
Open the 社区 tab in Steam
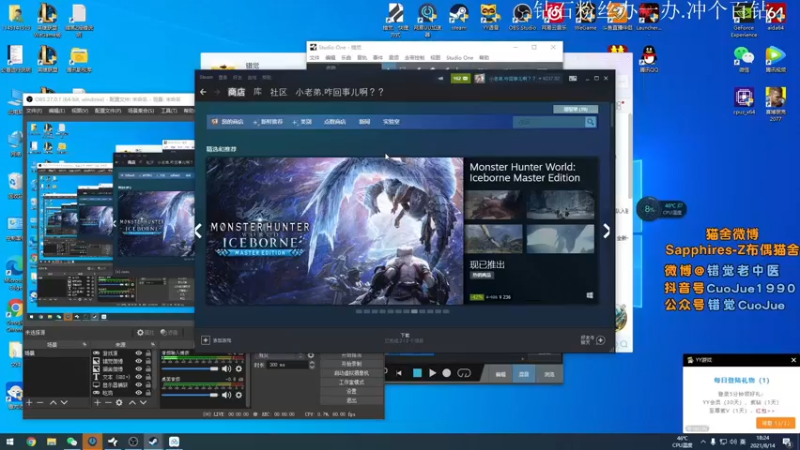point(278,92)
